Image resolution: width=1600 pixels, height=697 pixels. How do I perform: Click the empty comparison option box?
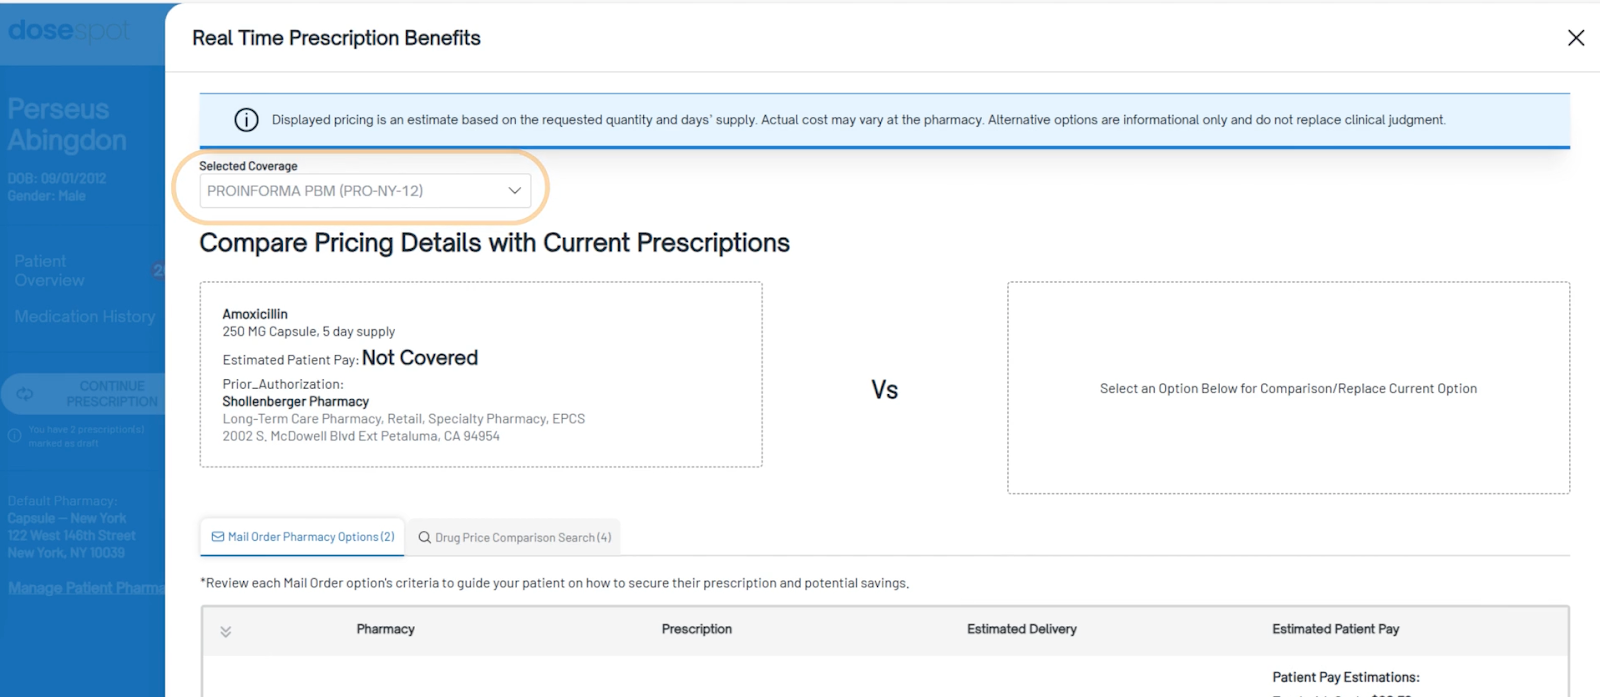pyautogui.click(x=1288, y=388)
